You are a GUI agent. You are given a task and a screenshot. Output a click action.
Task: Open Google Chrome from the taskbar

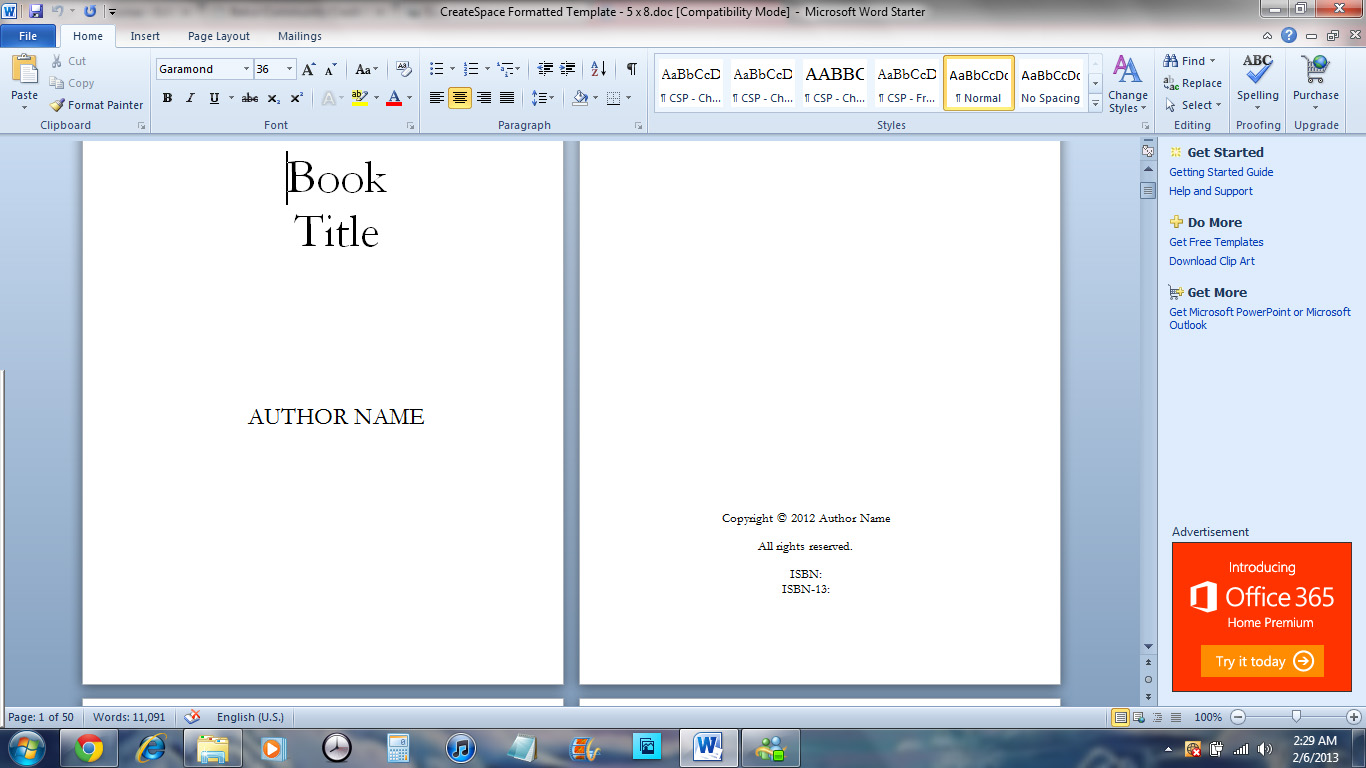click(89, 747)
